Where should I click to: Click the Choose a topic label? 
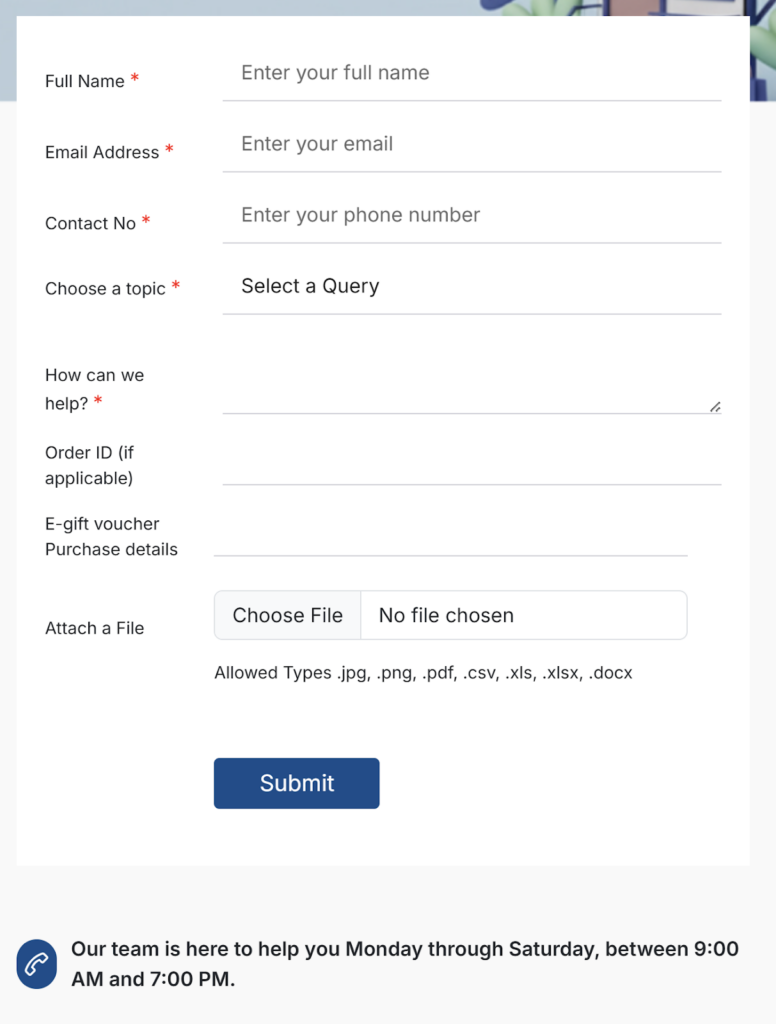coord(105,289)
